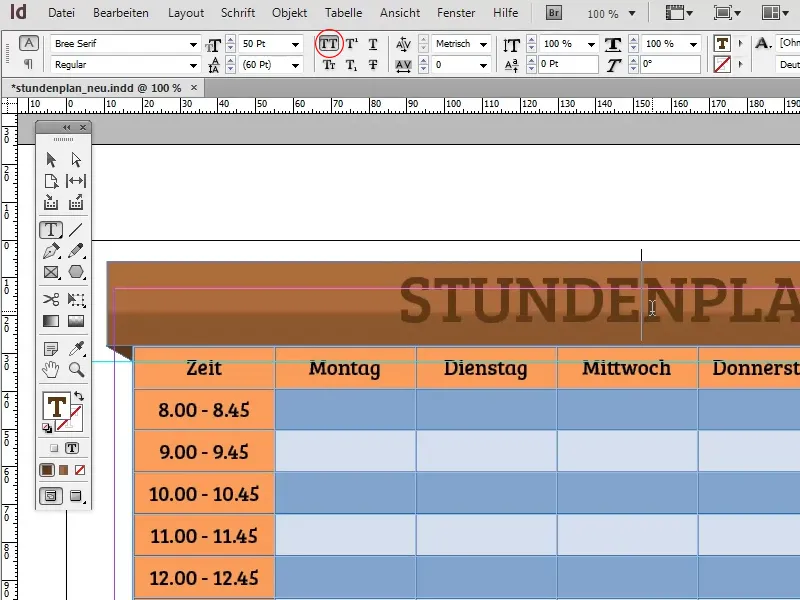Close the stundenplan_neu.indd document tab
800x600 pixels.
(x=194, y=88)
